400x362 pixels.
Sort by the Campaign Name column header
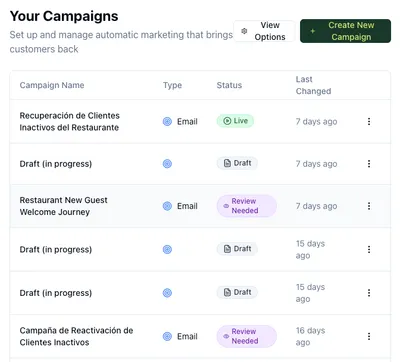(x=52, y=85)
